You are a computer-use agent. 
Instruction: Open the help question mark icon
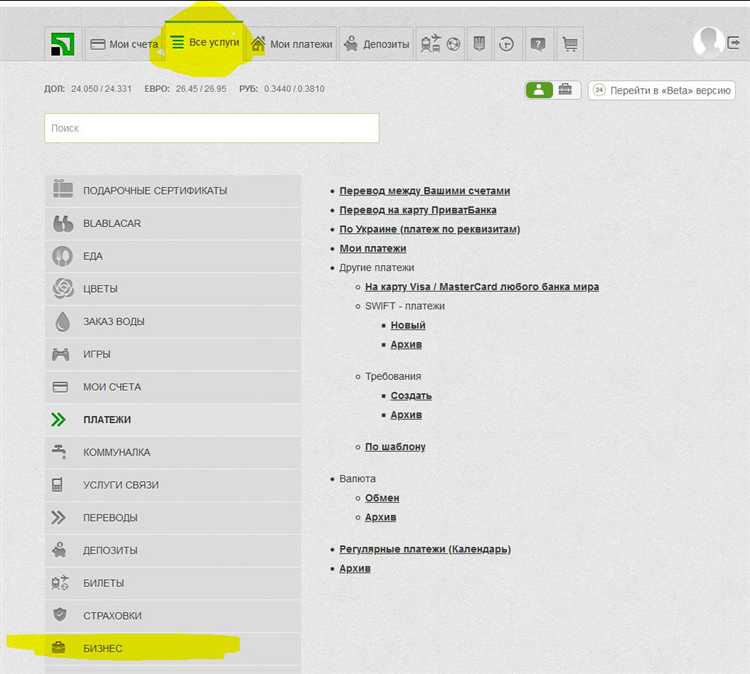point(538,44)
